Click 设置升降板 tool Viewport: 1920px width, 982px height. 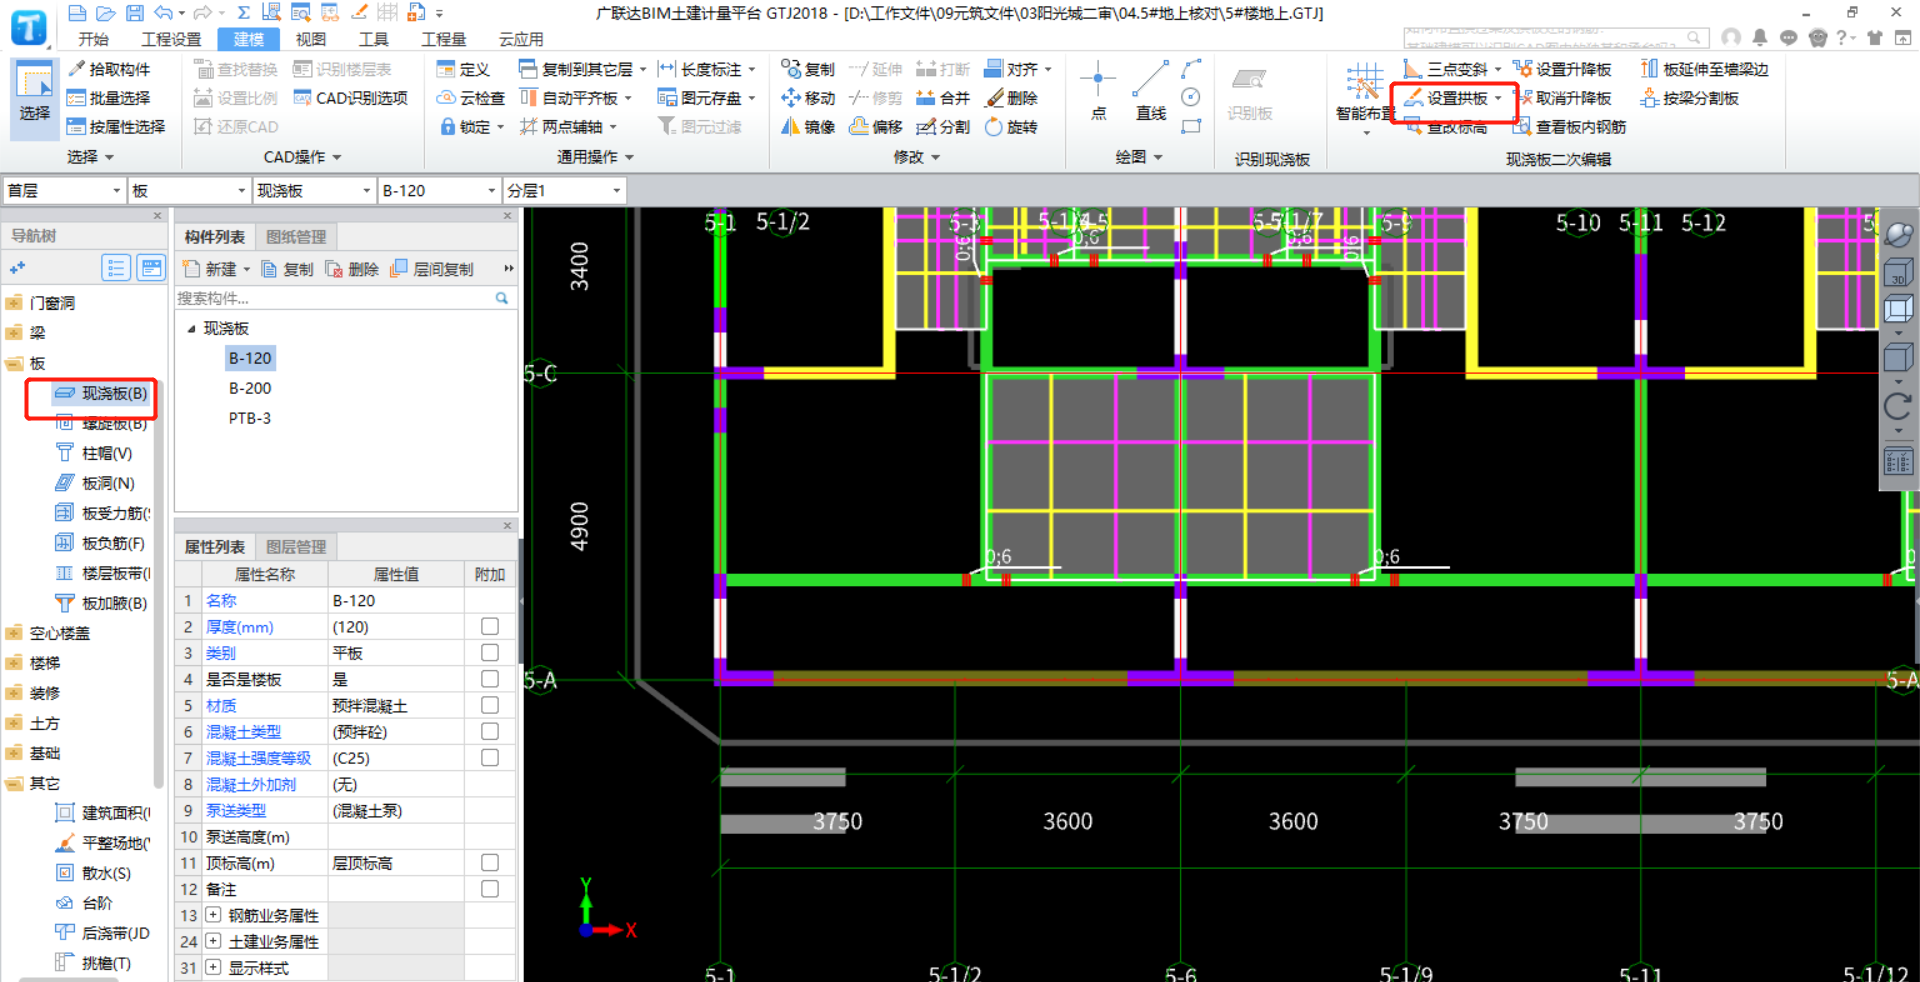click(x=1562, y=69)
